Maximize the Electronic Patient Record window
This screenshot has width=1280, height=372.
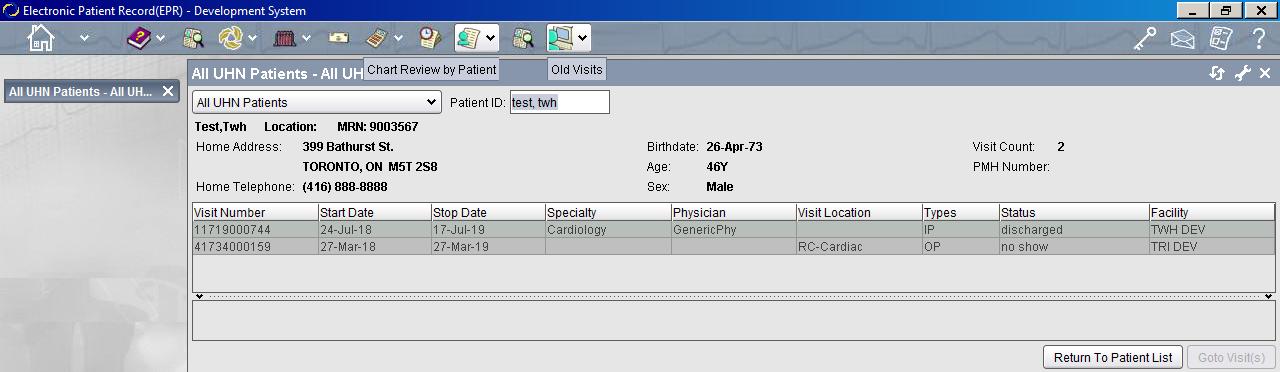tap(1225, 10)
